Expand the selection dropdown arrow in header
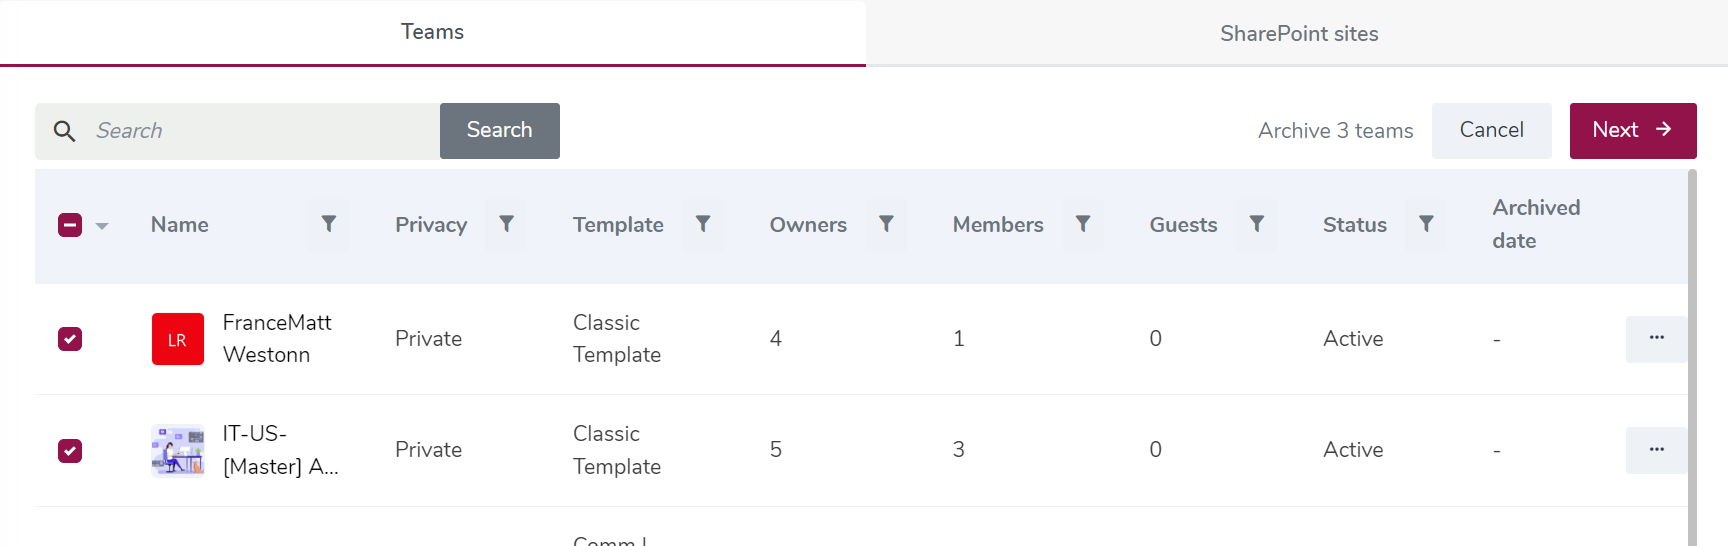Screen dimensions: 1728x546 click(x=102, y=226)
